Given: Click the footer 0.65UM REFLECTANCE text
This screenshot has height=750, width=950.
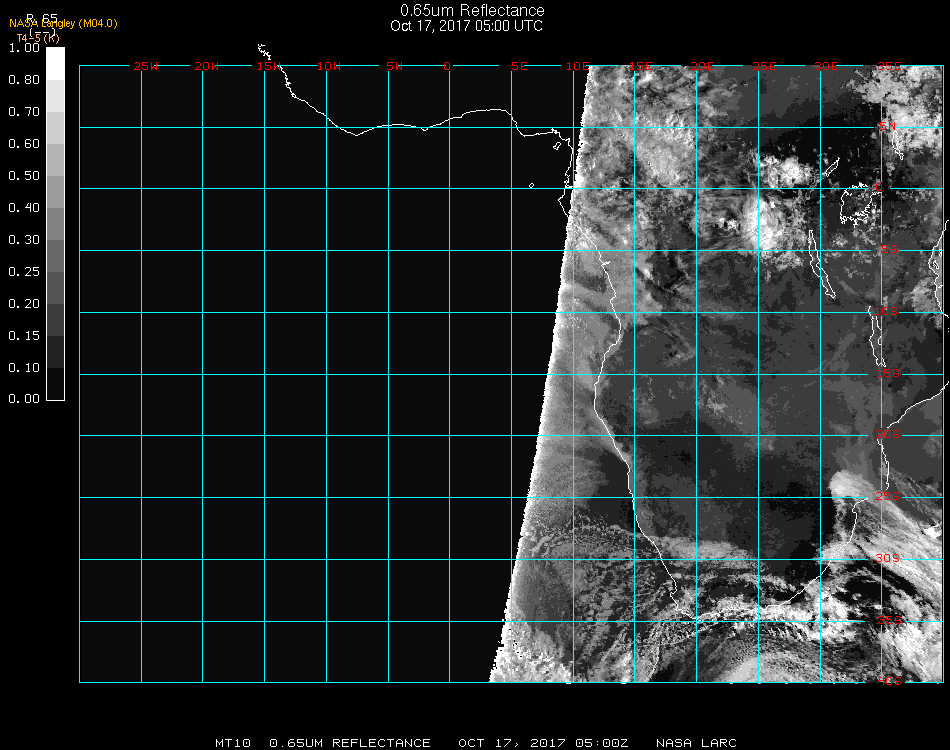Looking at the screenshot, I should coord(350,743).
